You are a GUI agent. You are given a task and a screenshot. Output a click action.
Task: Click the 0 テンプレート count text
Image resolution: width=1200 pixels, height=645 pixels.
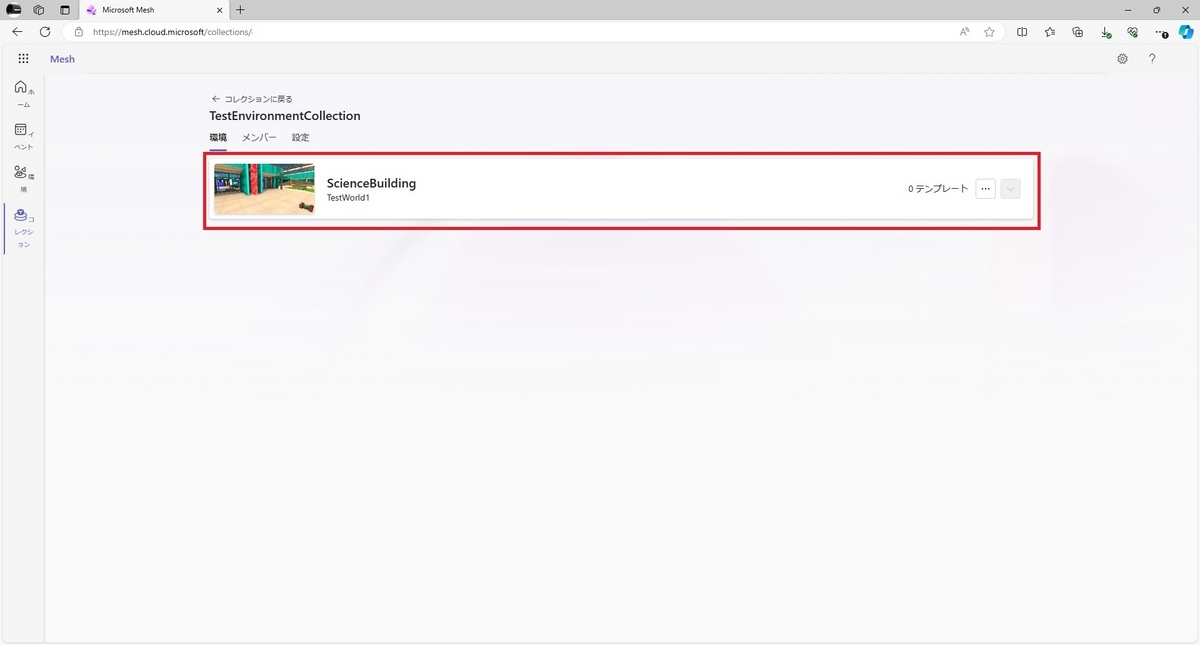tap(938, 189)
